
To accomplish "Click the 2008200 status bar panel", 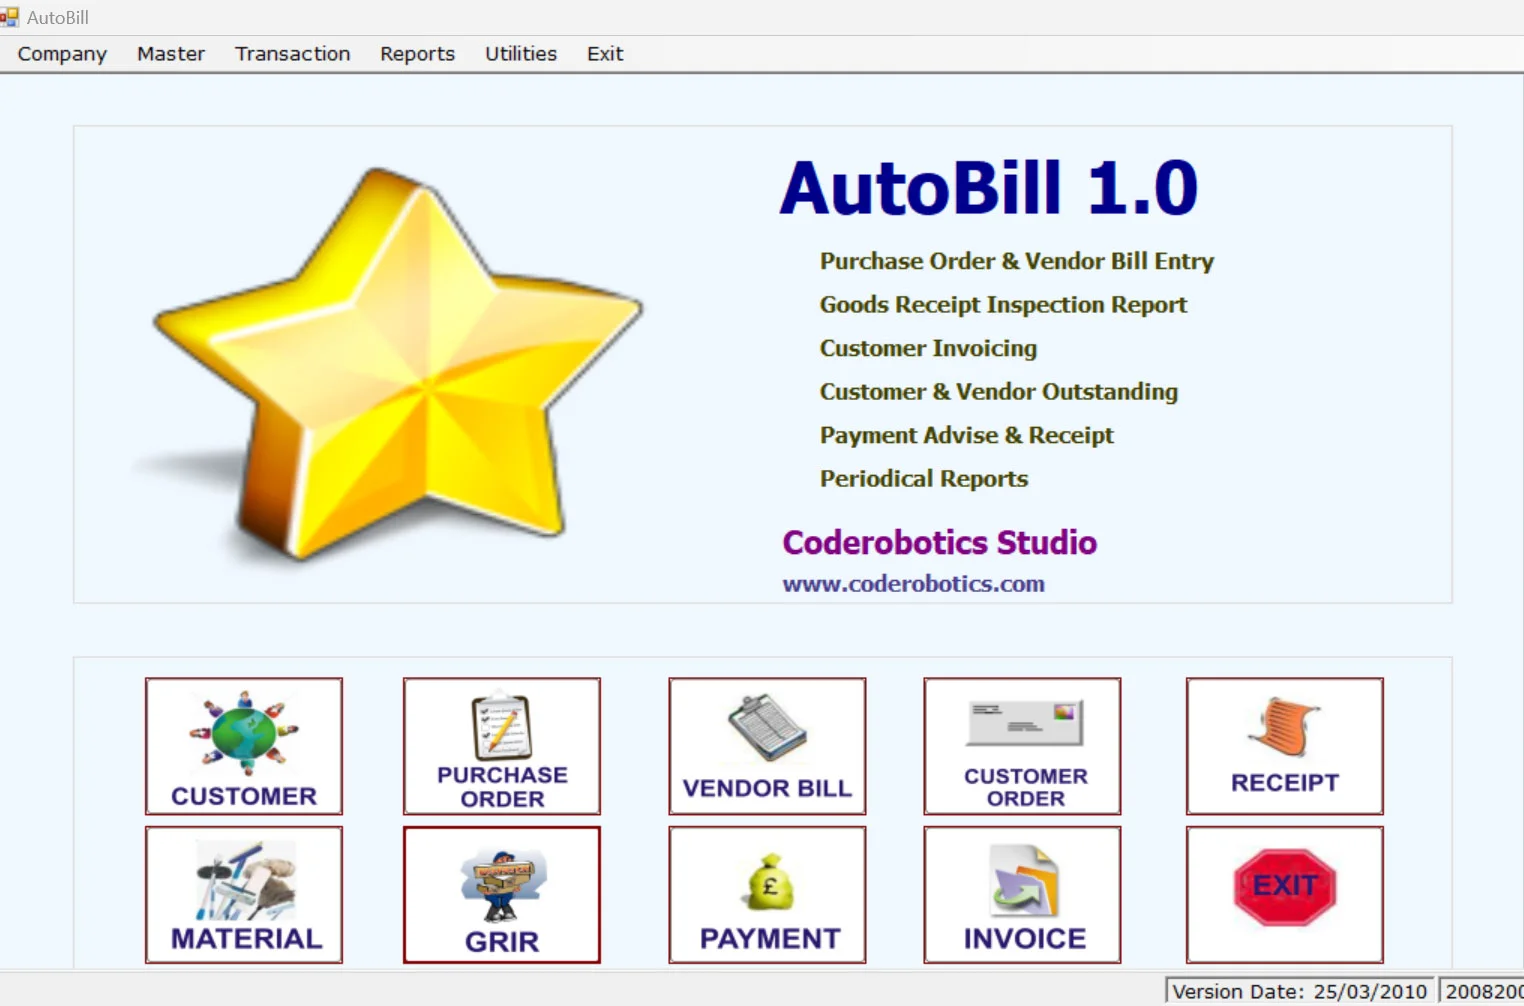I will pyautogui.click(x=1482, y=991).
